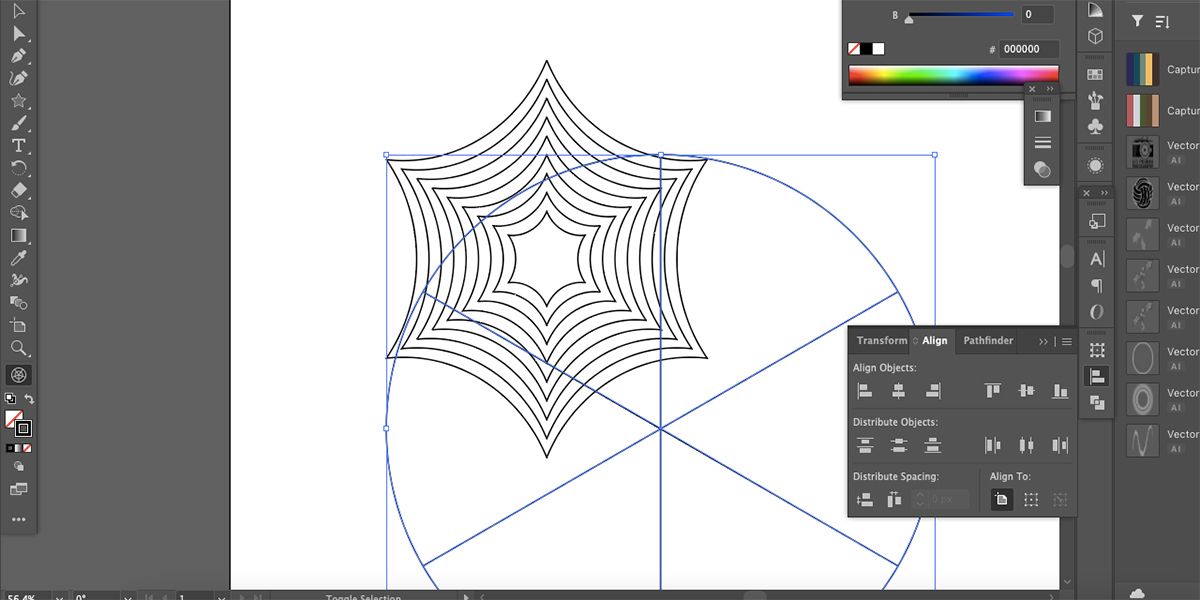Viewport: 1200px width, 600px height.
Task: Enable Align To Artboard option
Action: [1001, 499]
